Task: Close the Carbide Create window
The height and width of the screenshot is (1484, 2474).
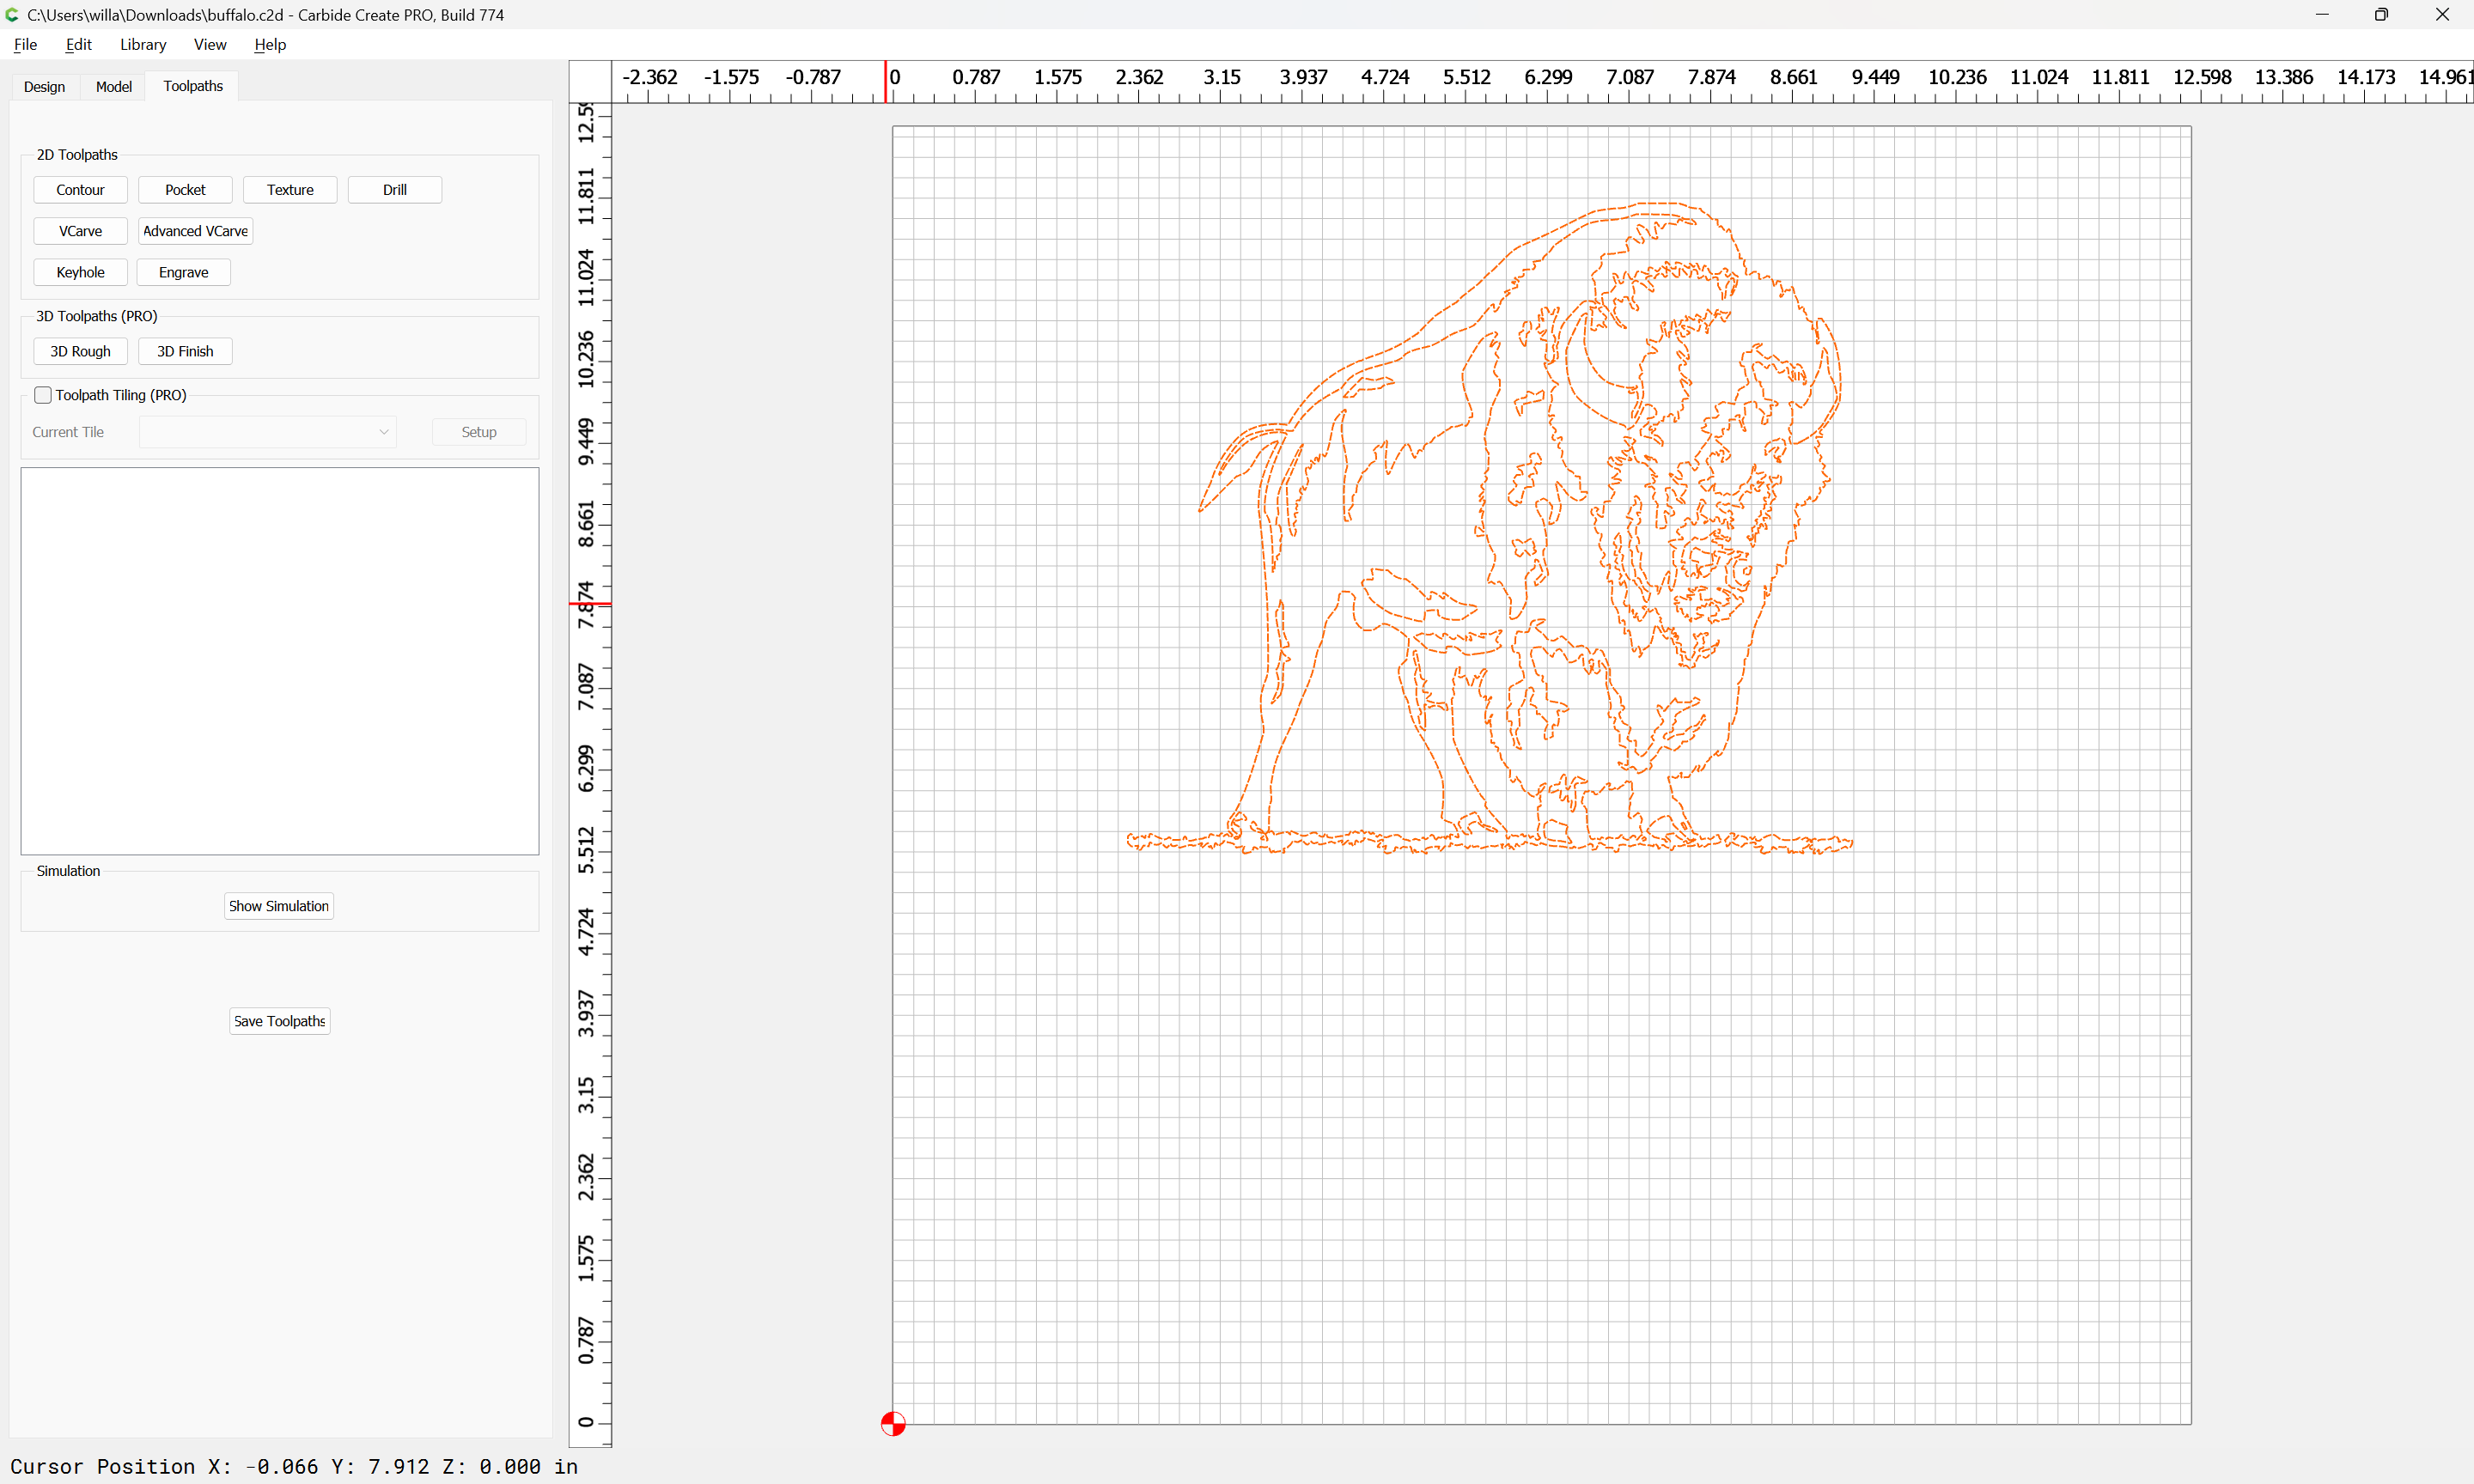Action: tap(2442, 15)
